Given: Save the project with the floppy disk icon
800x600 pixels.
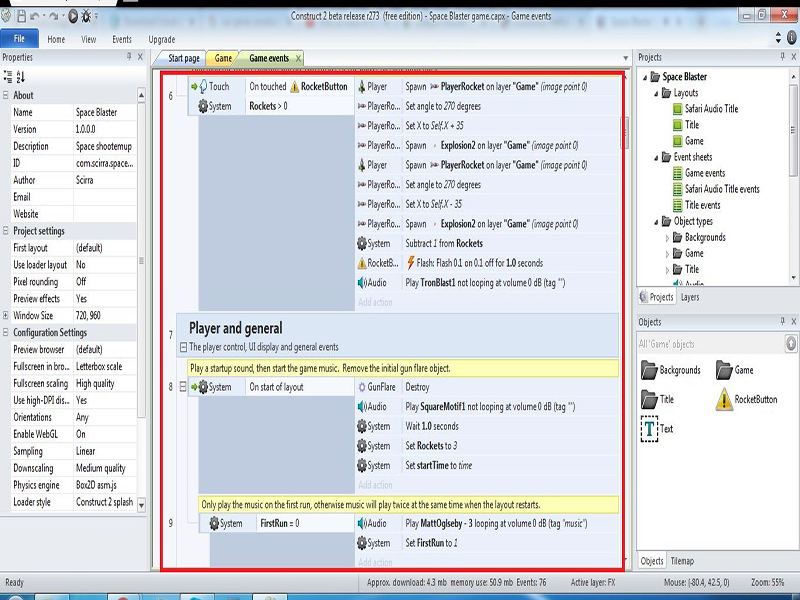Looking at the screenshot, I should (x=21, y=16).
